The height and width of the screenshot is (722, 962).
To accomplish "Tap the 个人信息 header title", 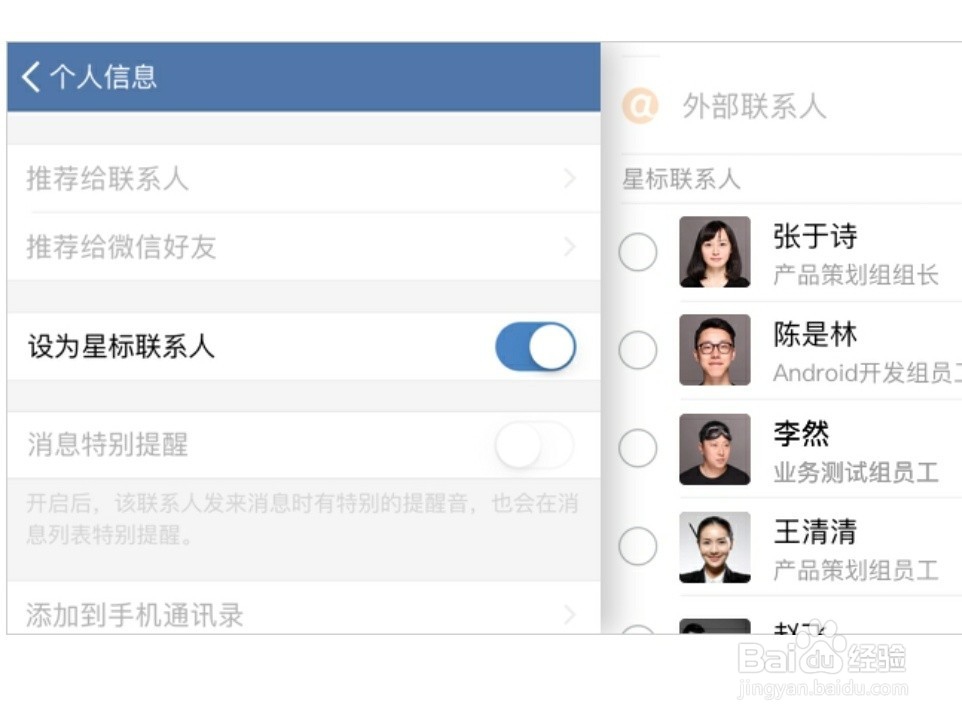I will [x=103, y=77].
